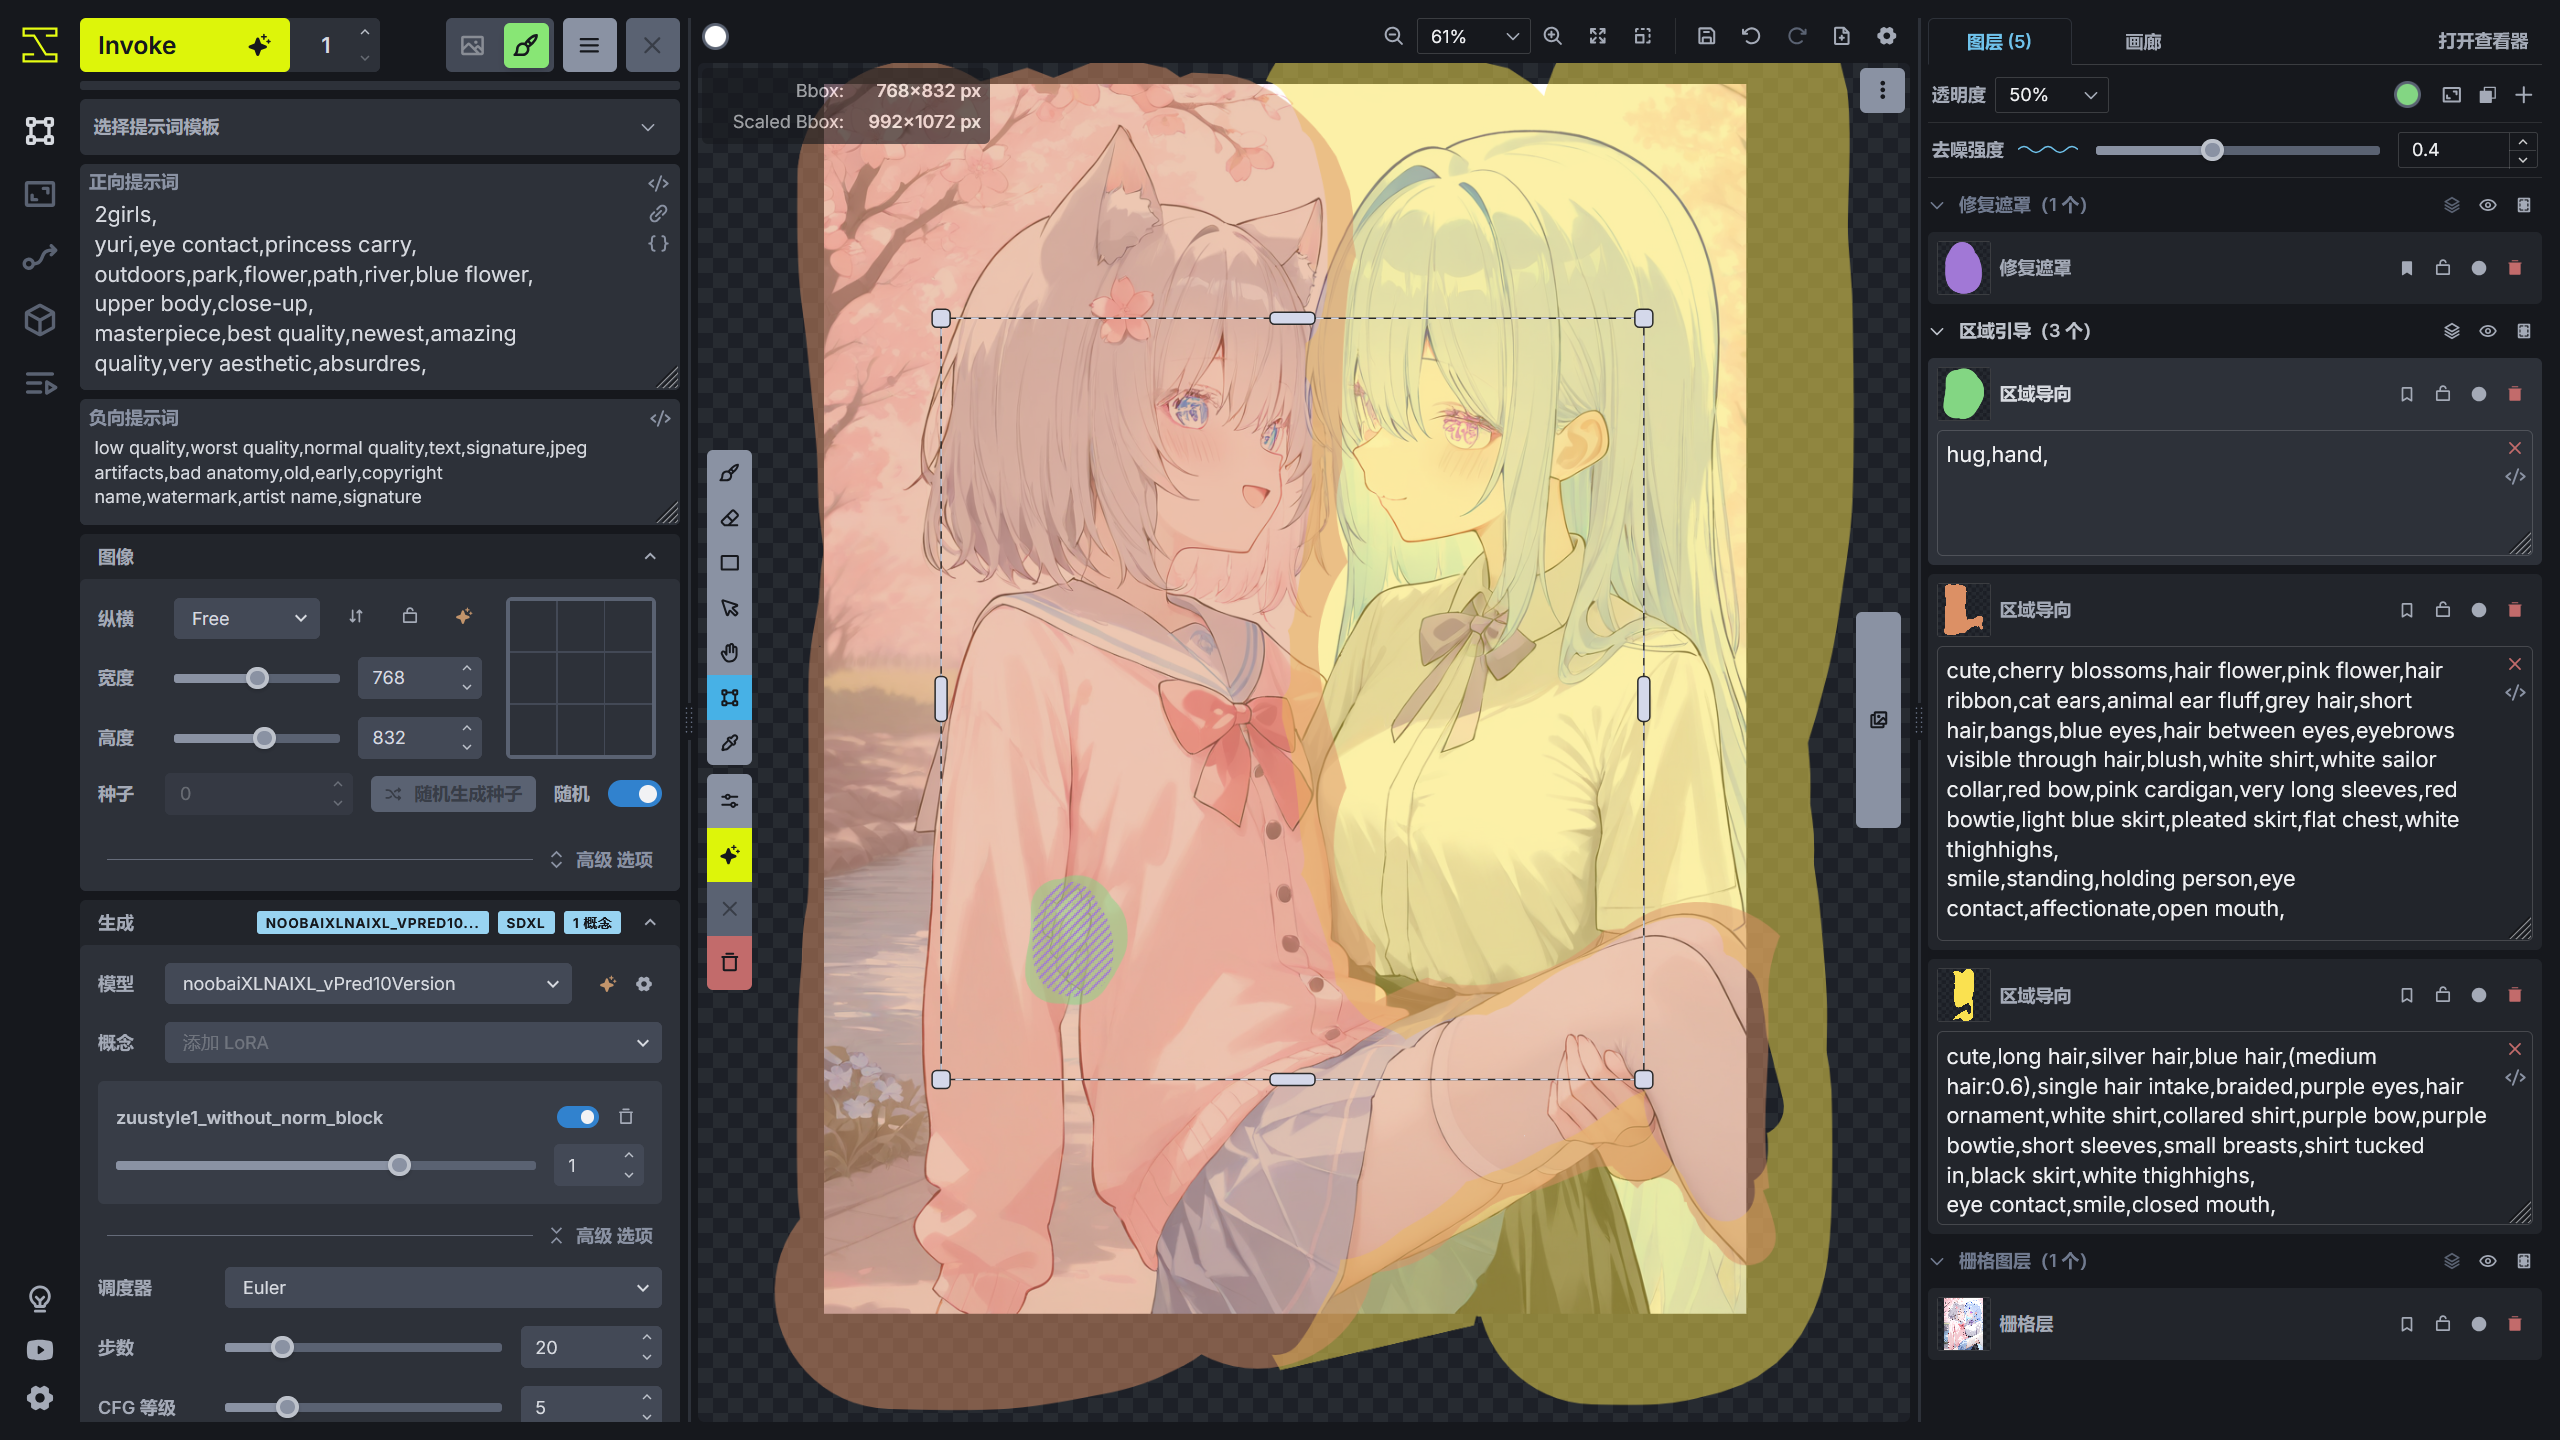
Task: Select the Rectangle tool
Action: pyautogui.click(x=729, y=562)
